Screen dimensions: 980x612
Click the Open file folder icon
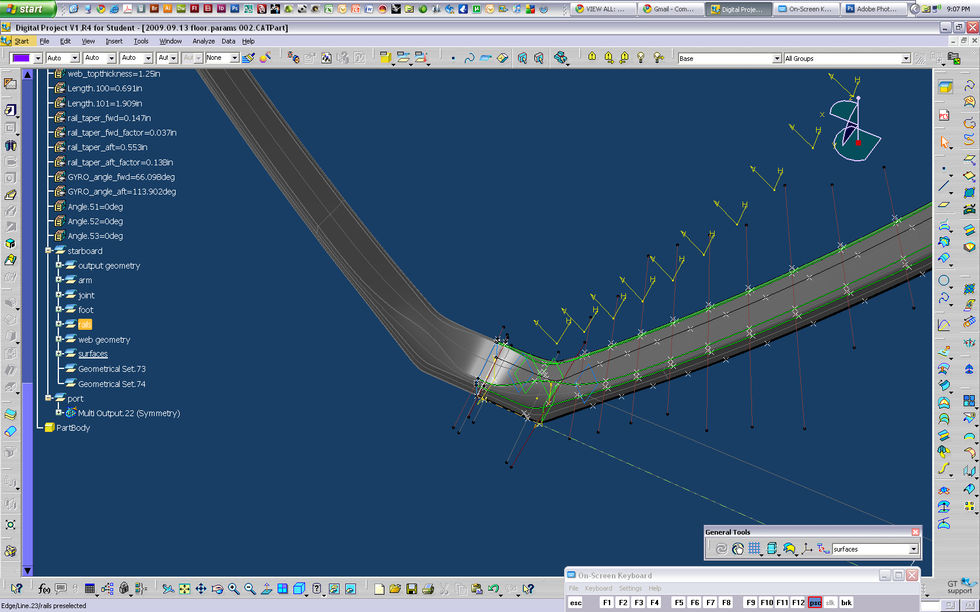click(x=395, y=589)
